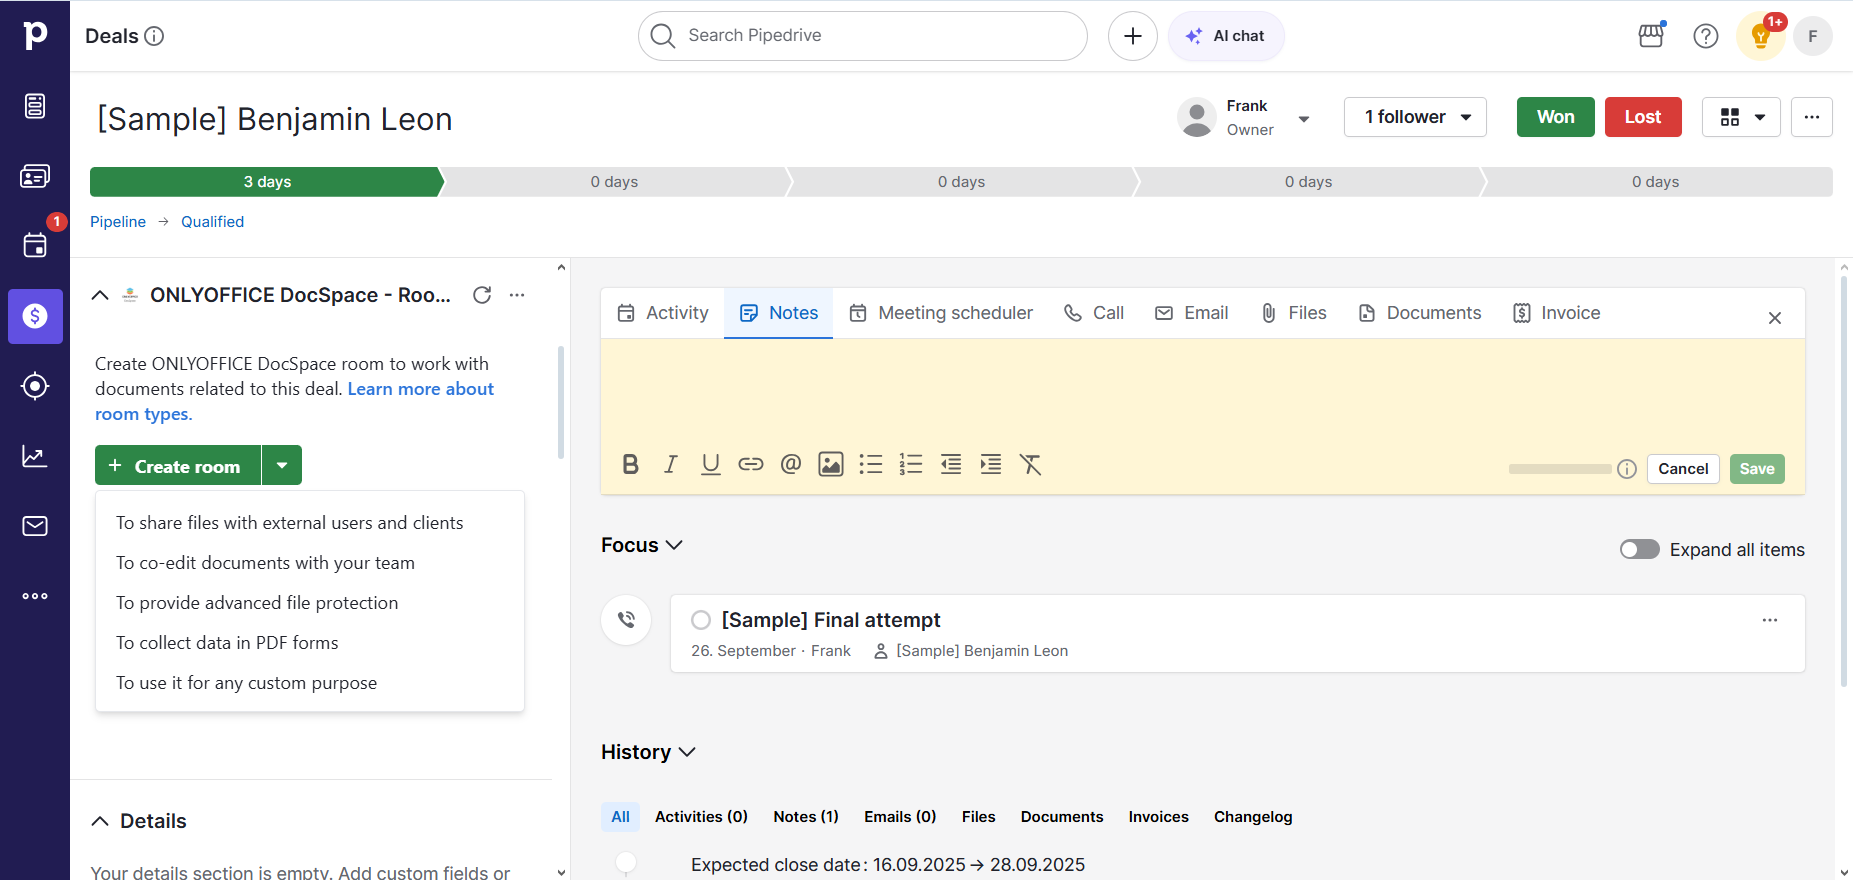1853x880 pixels.
Task: Decrease indent in the note
Action: pos(951,464)
